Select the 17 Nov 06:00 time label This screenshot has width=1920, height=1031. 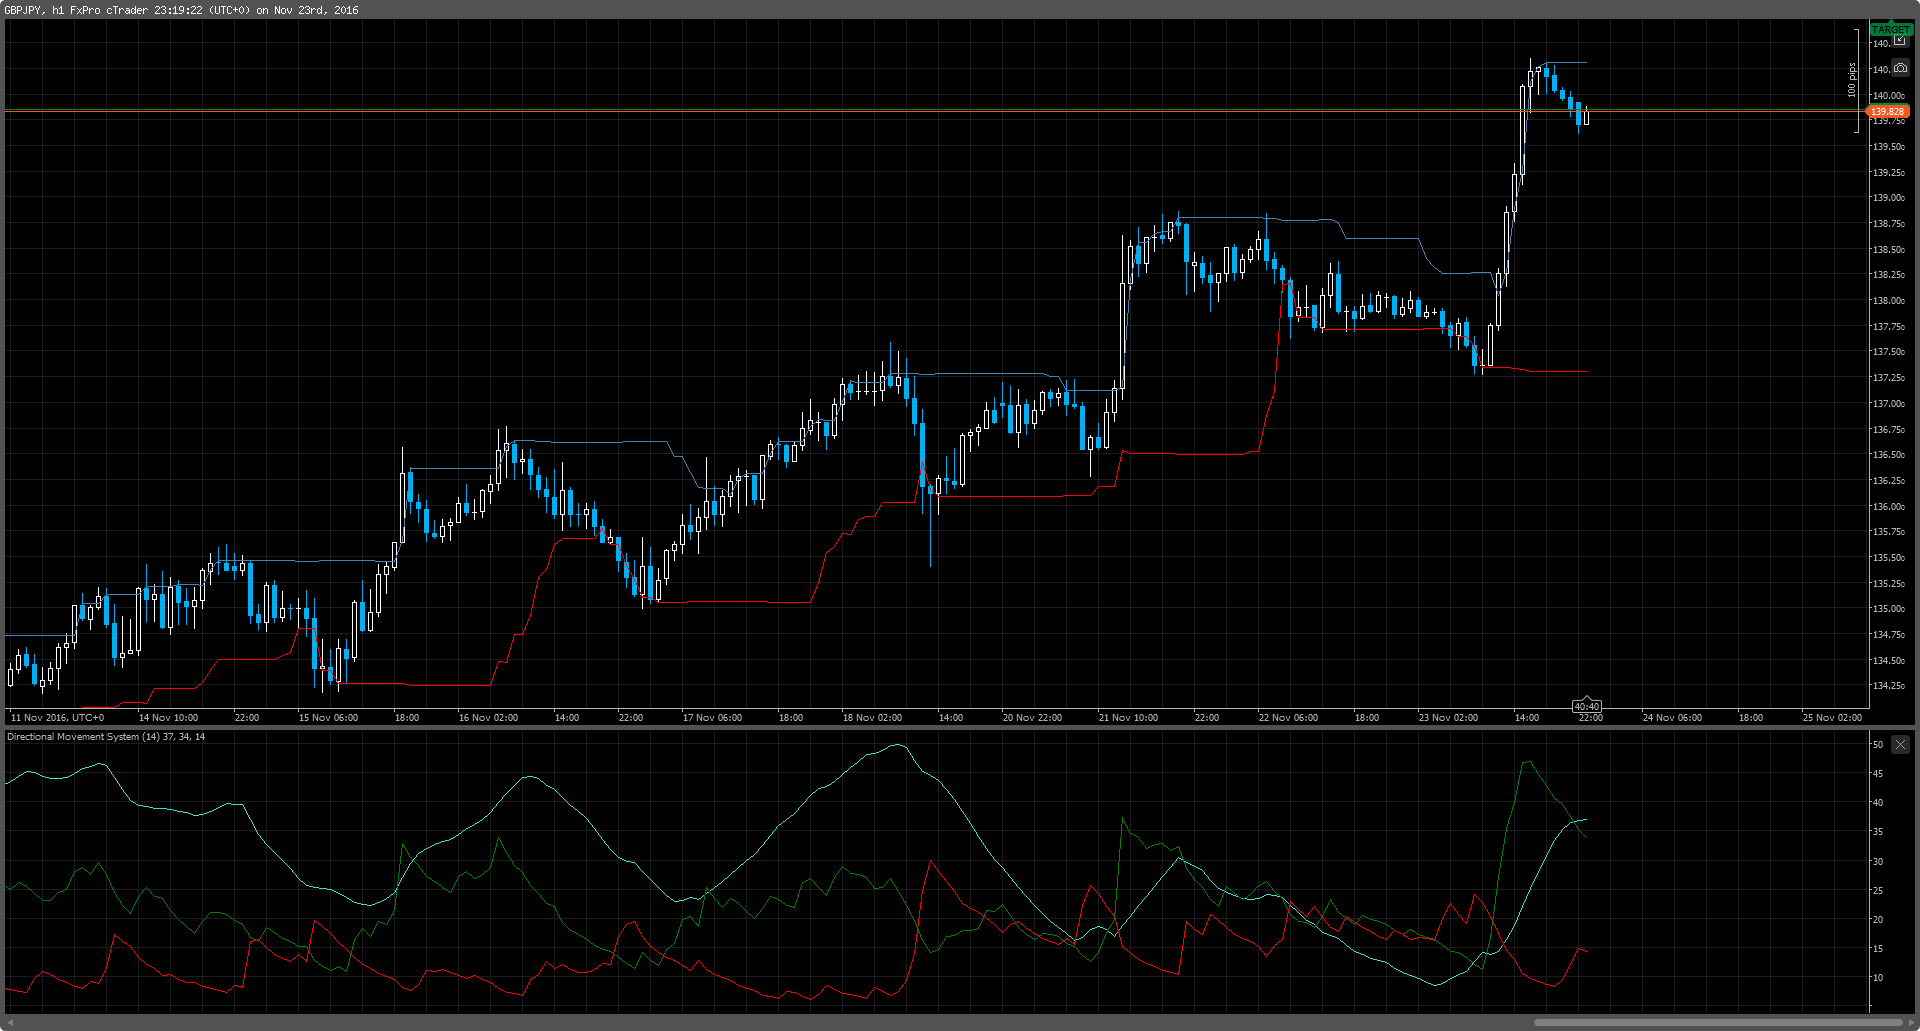(712, 718)
